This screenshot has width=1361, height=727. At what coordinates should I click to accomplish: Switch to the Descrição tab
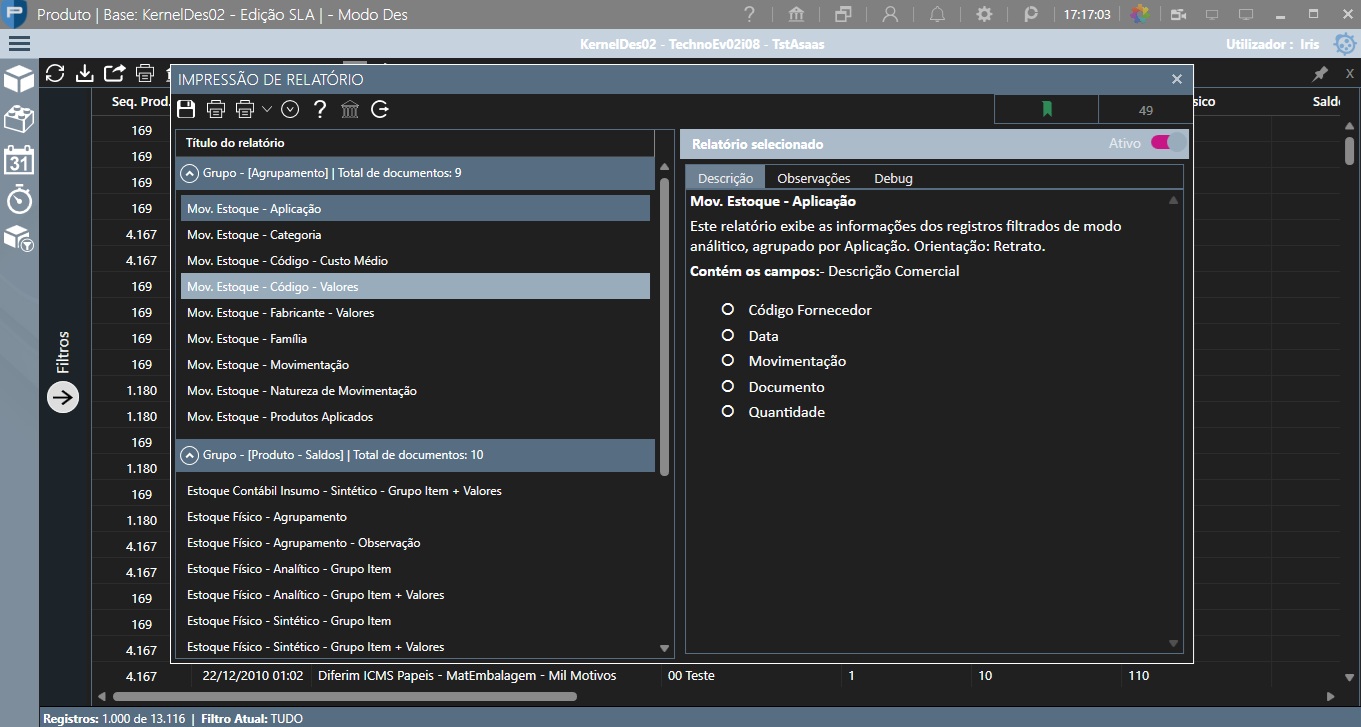(x=725, y=178)
